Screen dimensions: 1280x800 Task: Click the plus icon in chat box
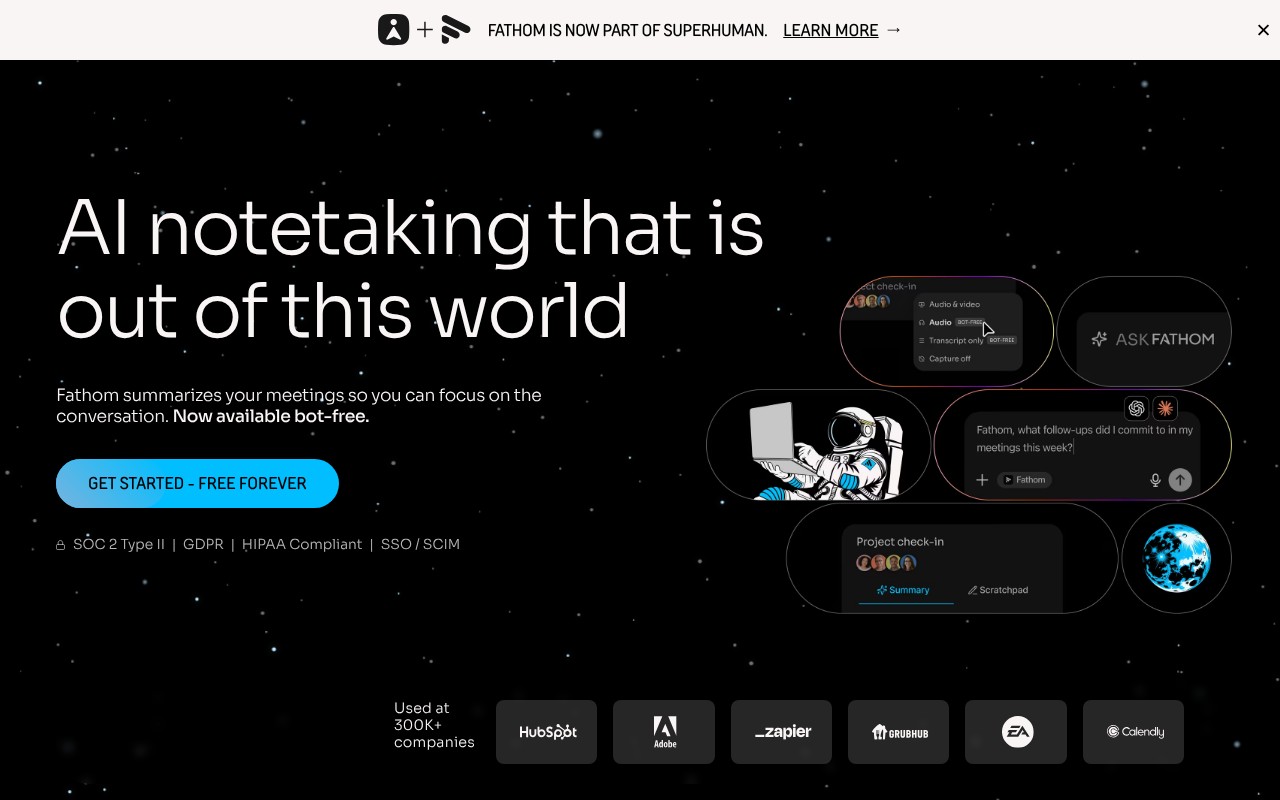(982, 480)
